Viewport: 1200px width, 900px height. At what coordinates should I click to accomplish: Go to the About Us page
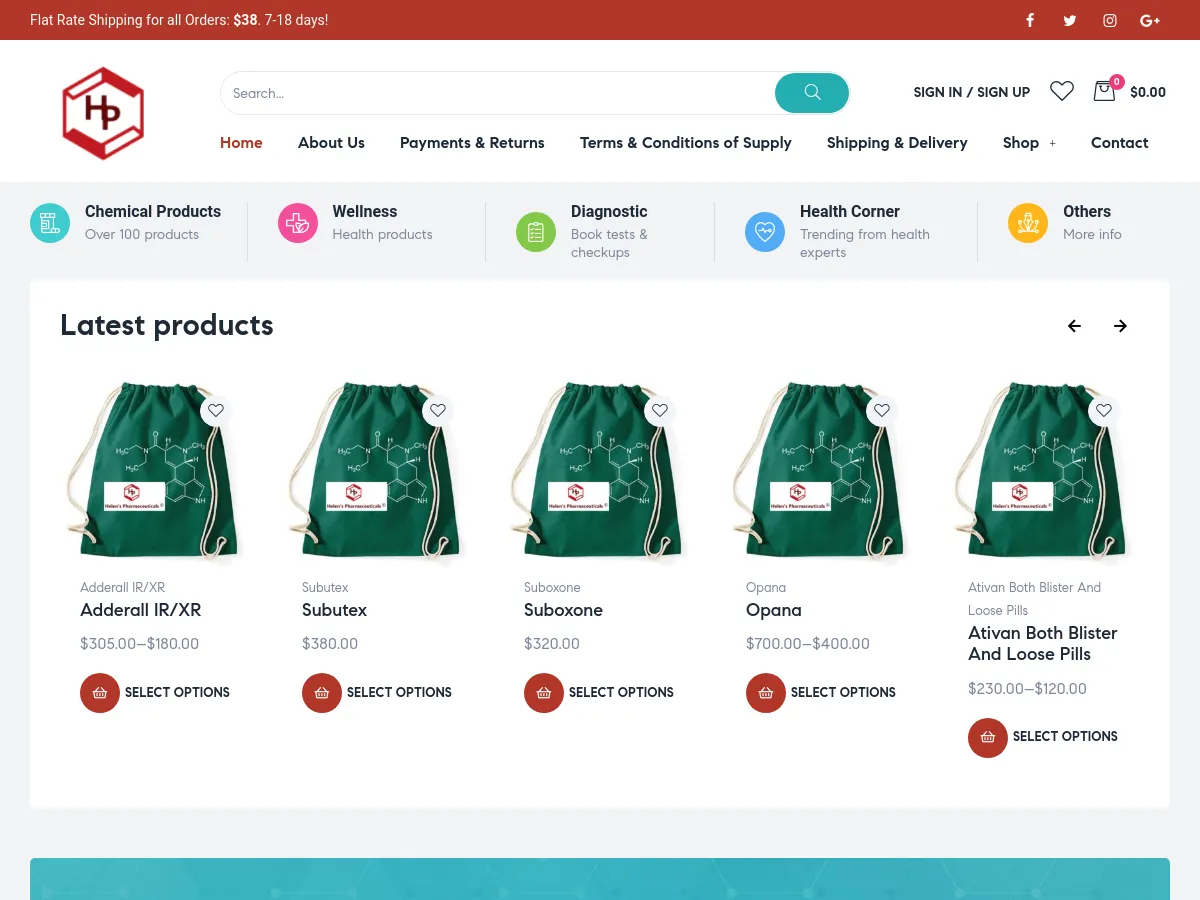click(x=331, y=143)
